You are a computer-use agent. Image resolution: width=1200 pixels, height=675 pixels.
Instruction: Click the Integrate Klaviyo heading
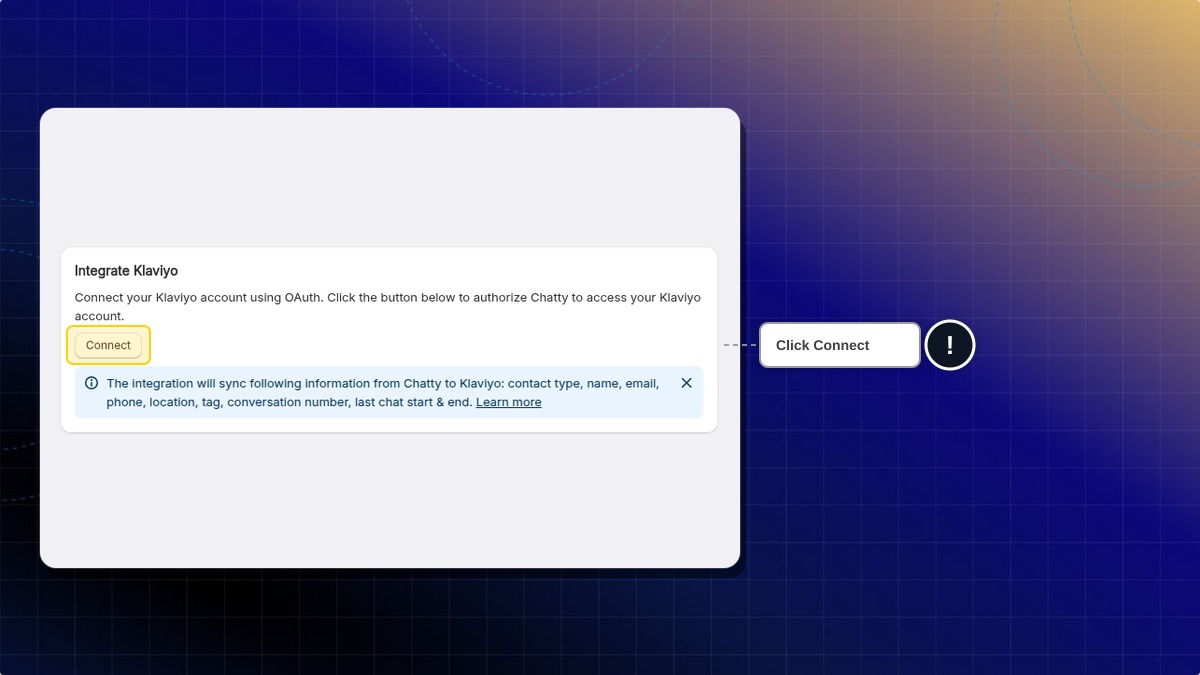(x=126, y=271)
